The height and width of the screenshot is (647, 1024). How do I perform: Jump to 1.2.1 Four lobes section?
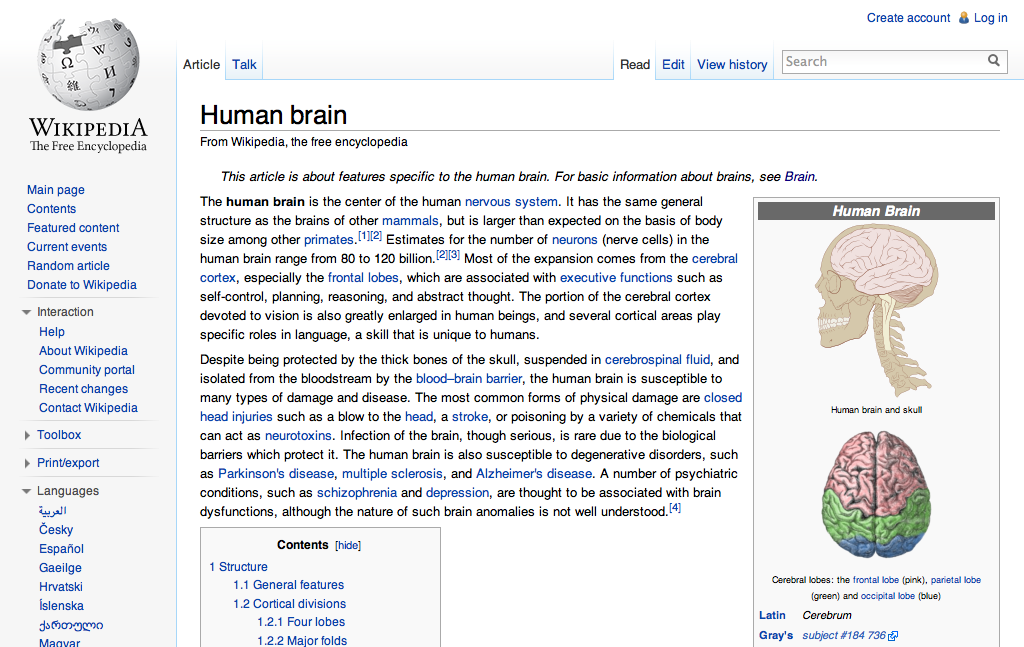[x=301, y=622]
